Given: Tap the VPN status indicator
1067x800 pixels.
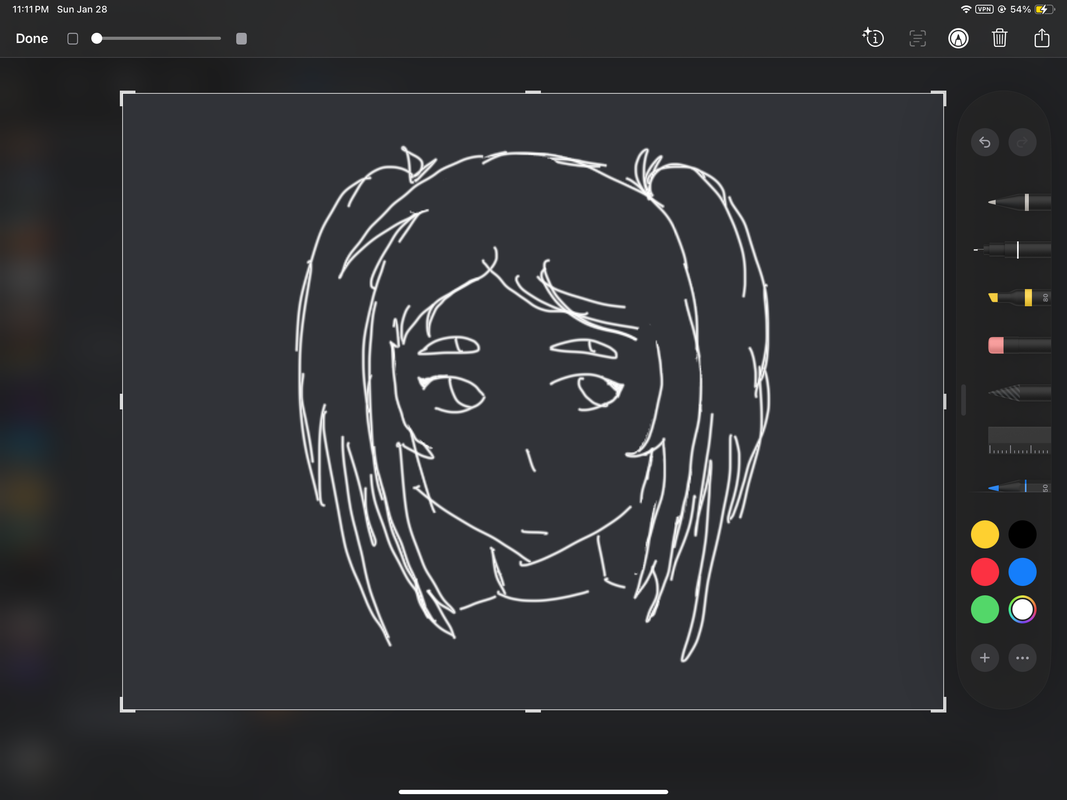Looking at the screenshot, I should (x=984, y=10).
